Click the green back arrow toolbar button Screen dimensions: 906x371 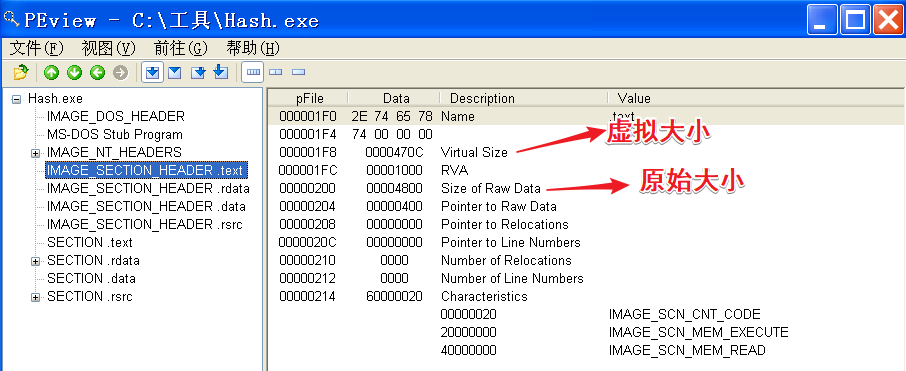pyautogui.click(x=97, y=72)
